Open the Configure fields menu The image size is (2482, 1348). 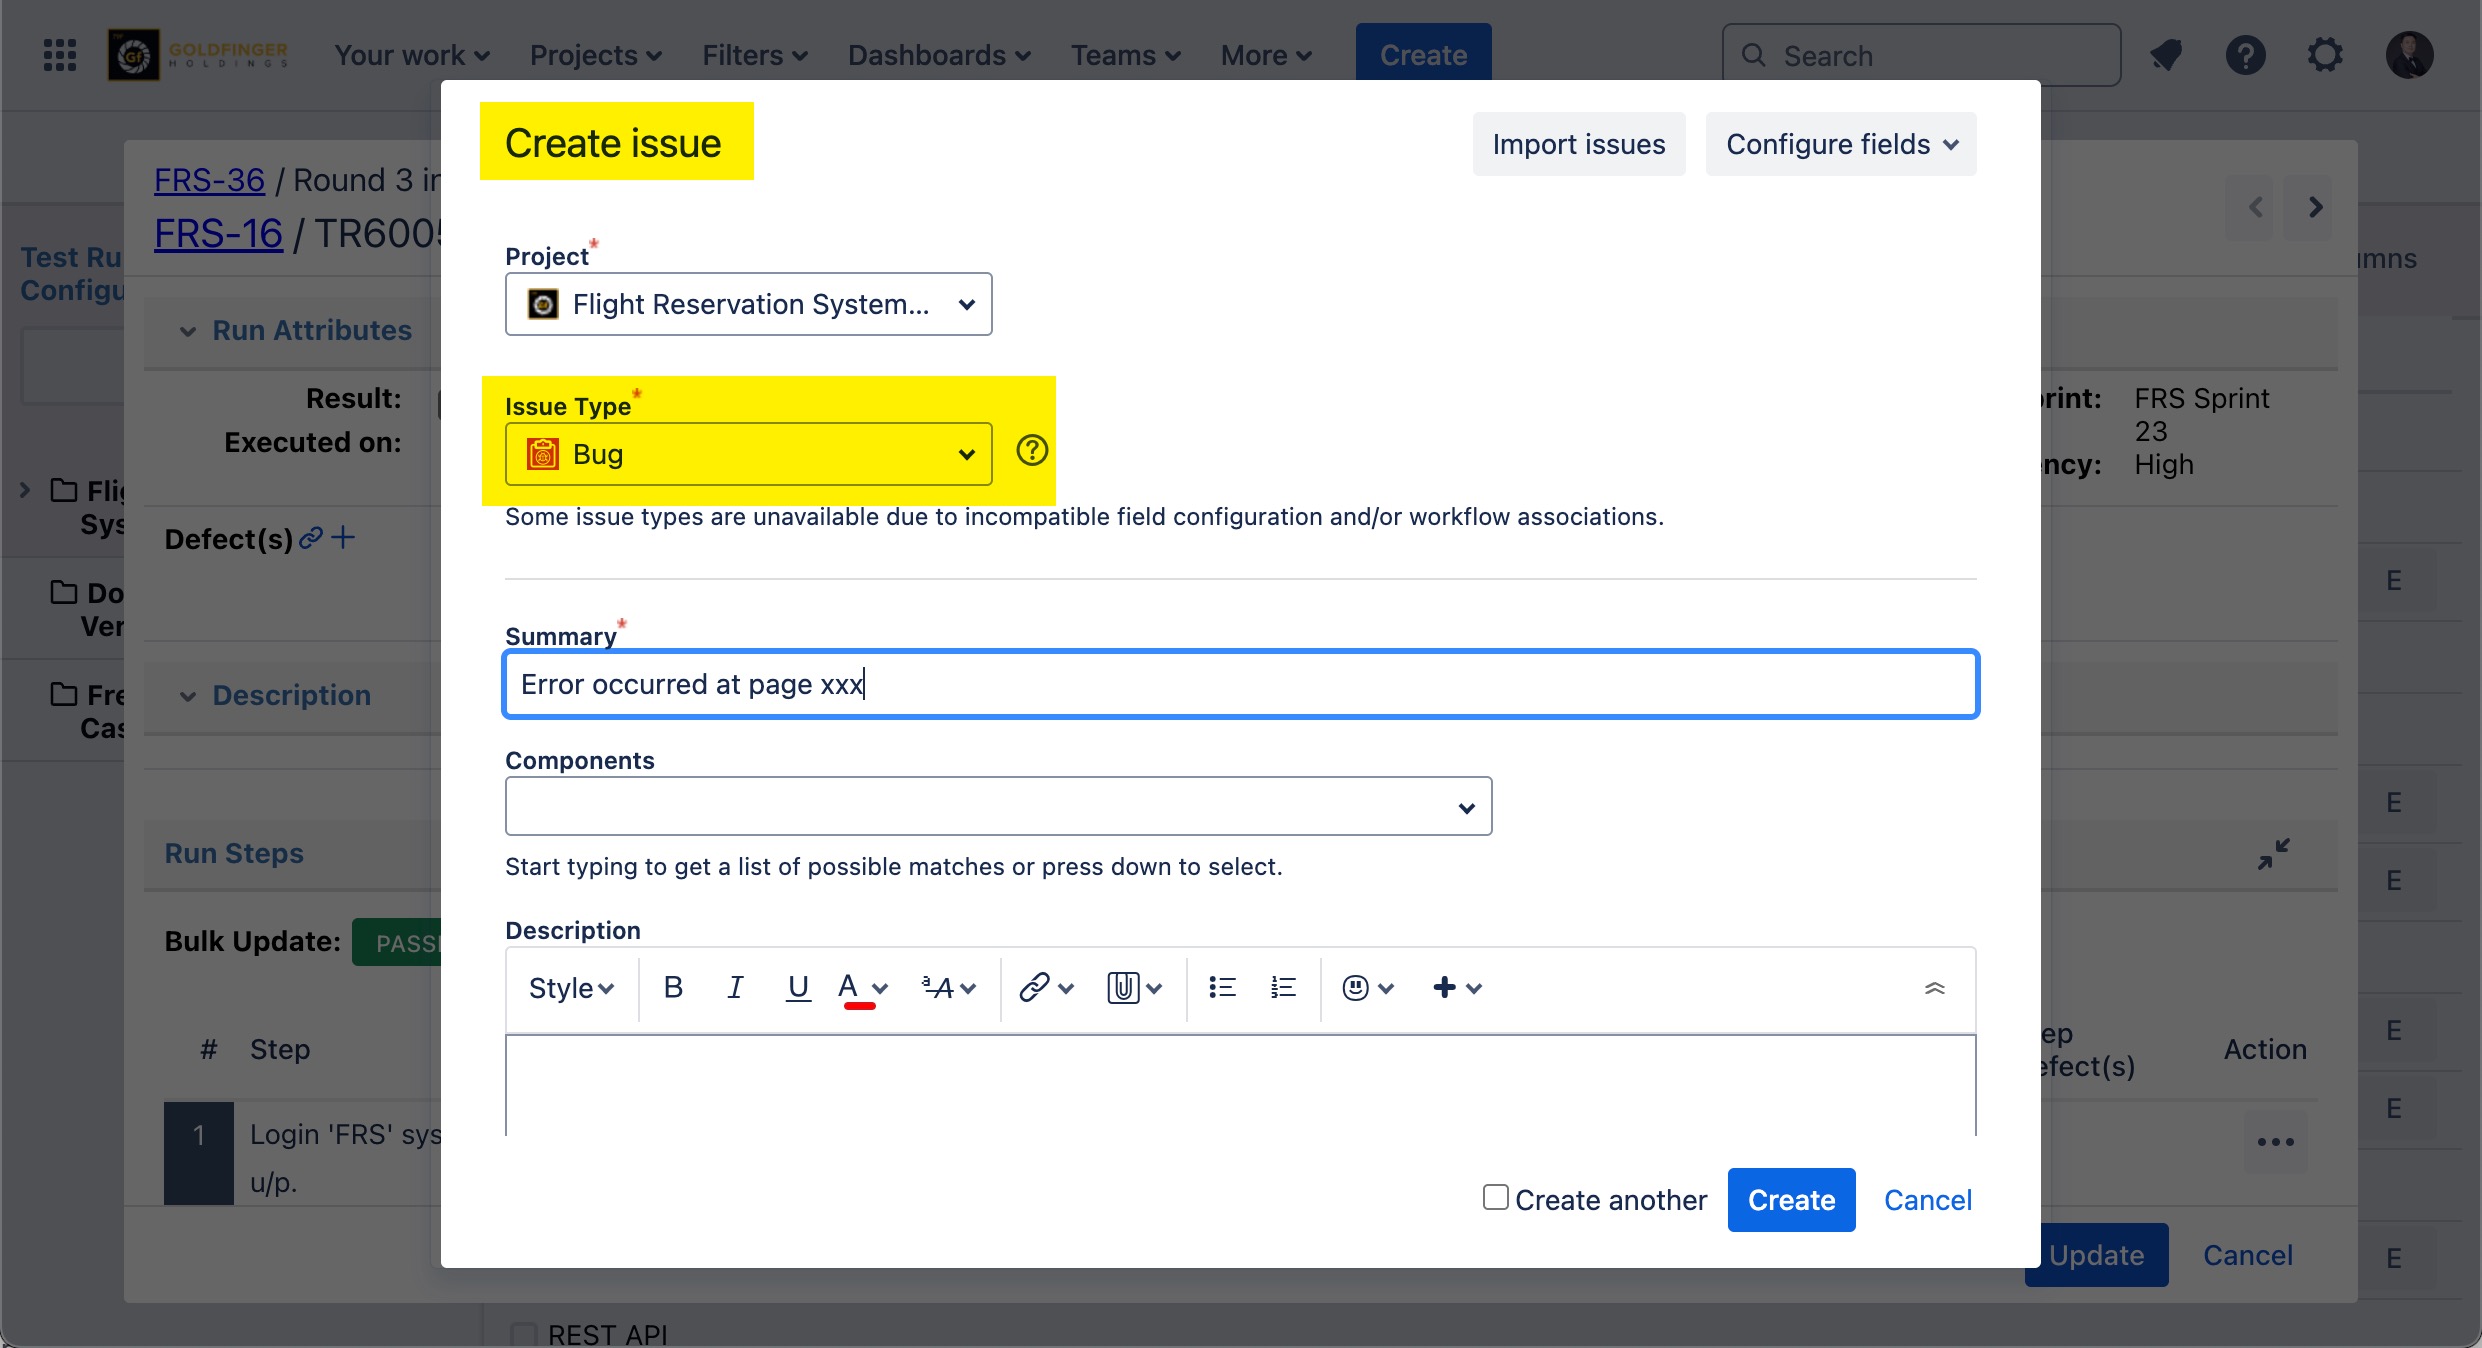point(1840,144)
